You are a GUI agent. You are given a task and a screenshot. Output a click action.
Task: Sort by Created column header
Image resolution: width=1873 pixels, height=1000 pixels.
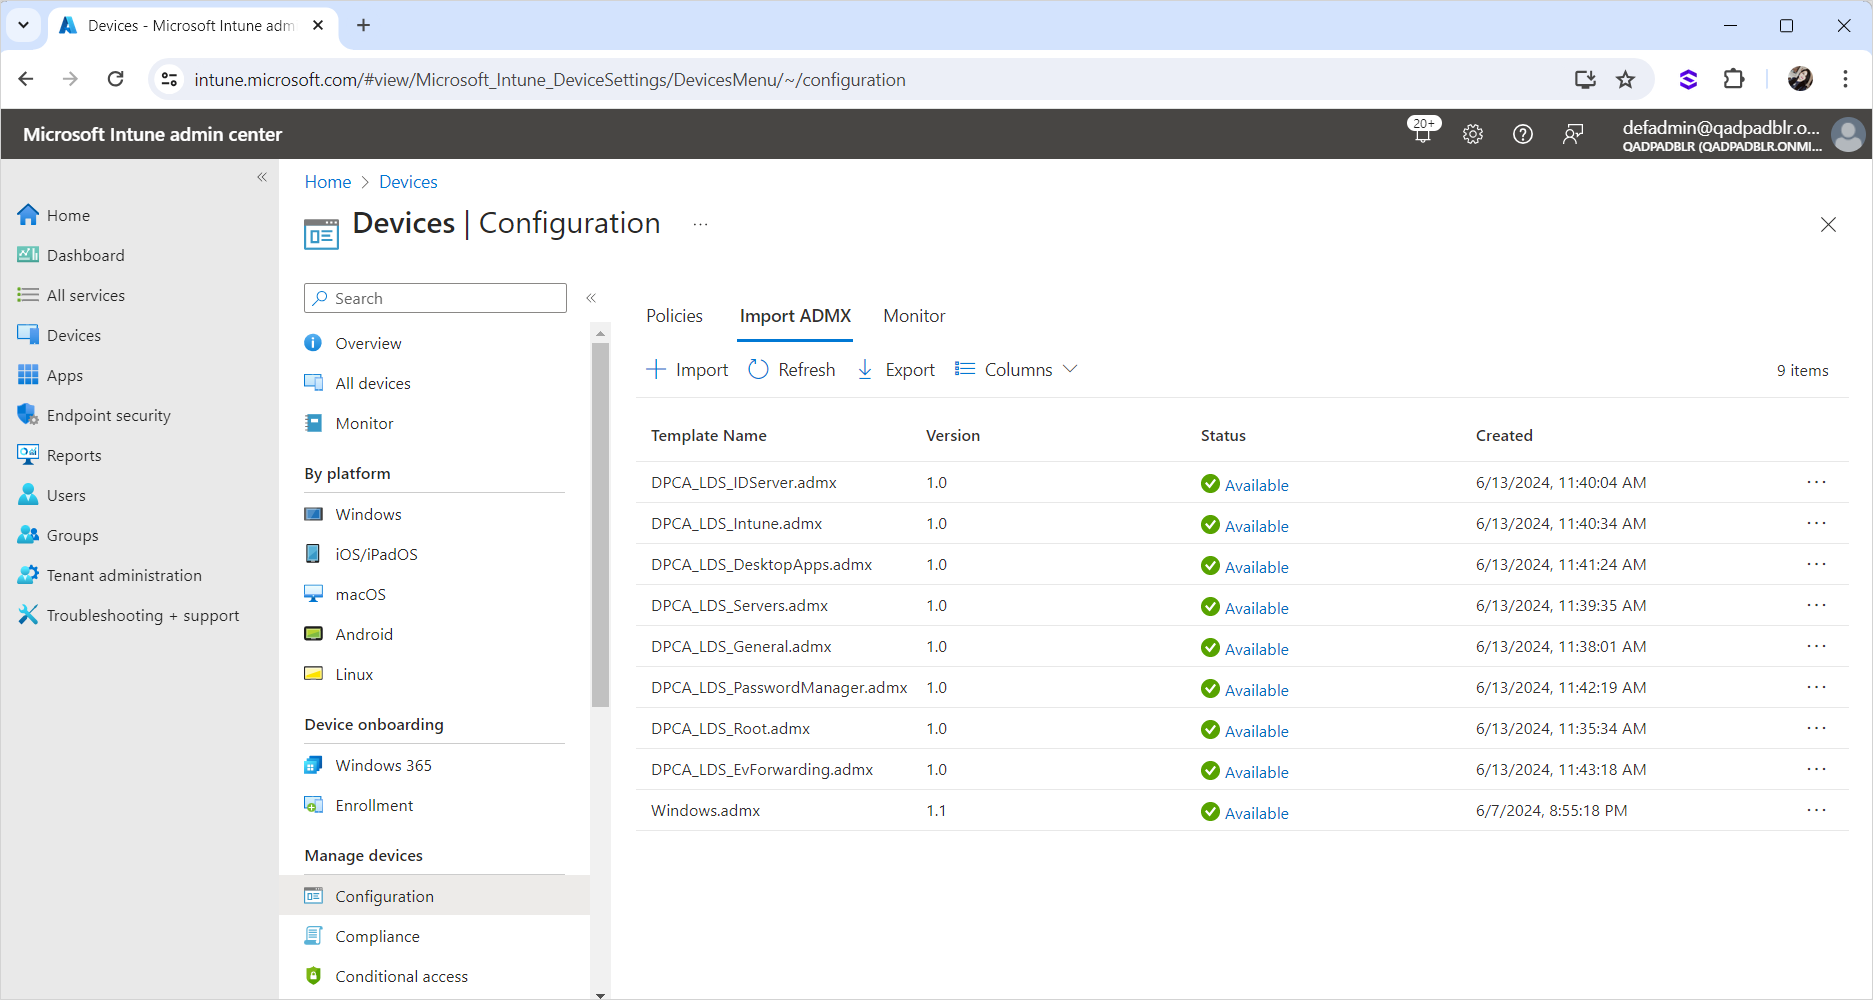pyautogui.click(x=1504, y=436)
